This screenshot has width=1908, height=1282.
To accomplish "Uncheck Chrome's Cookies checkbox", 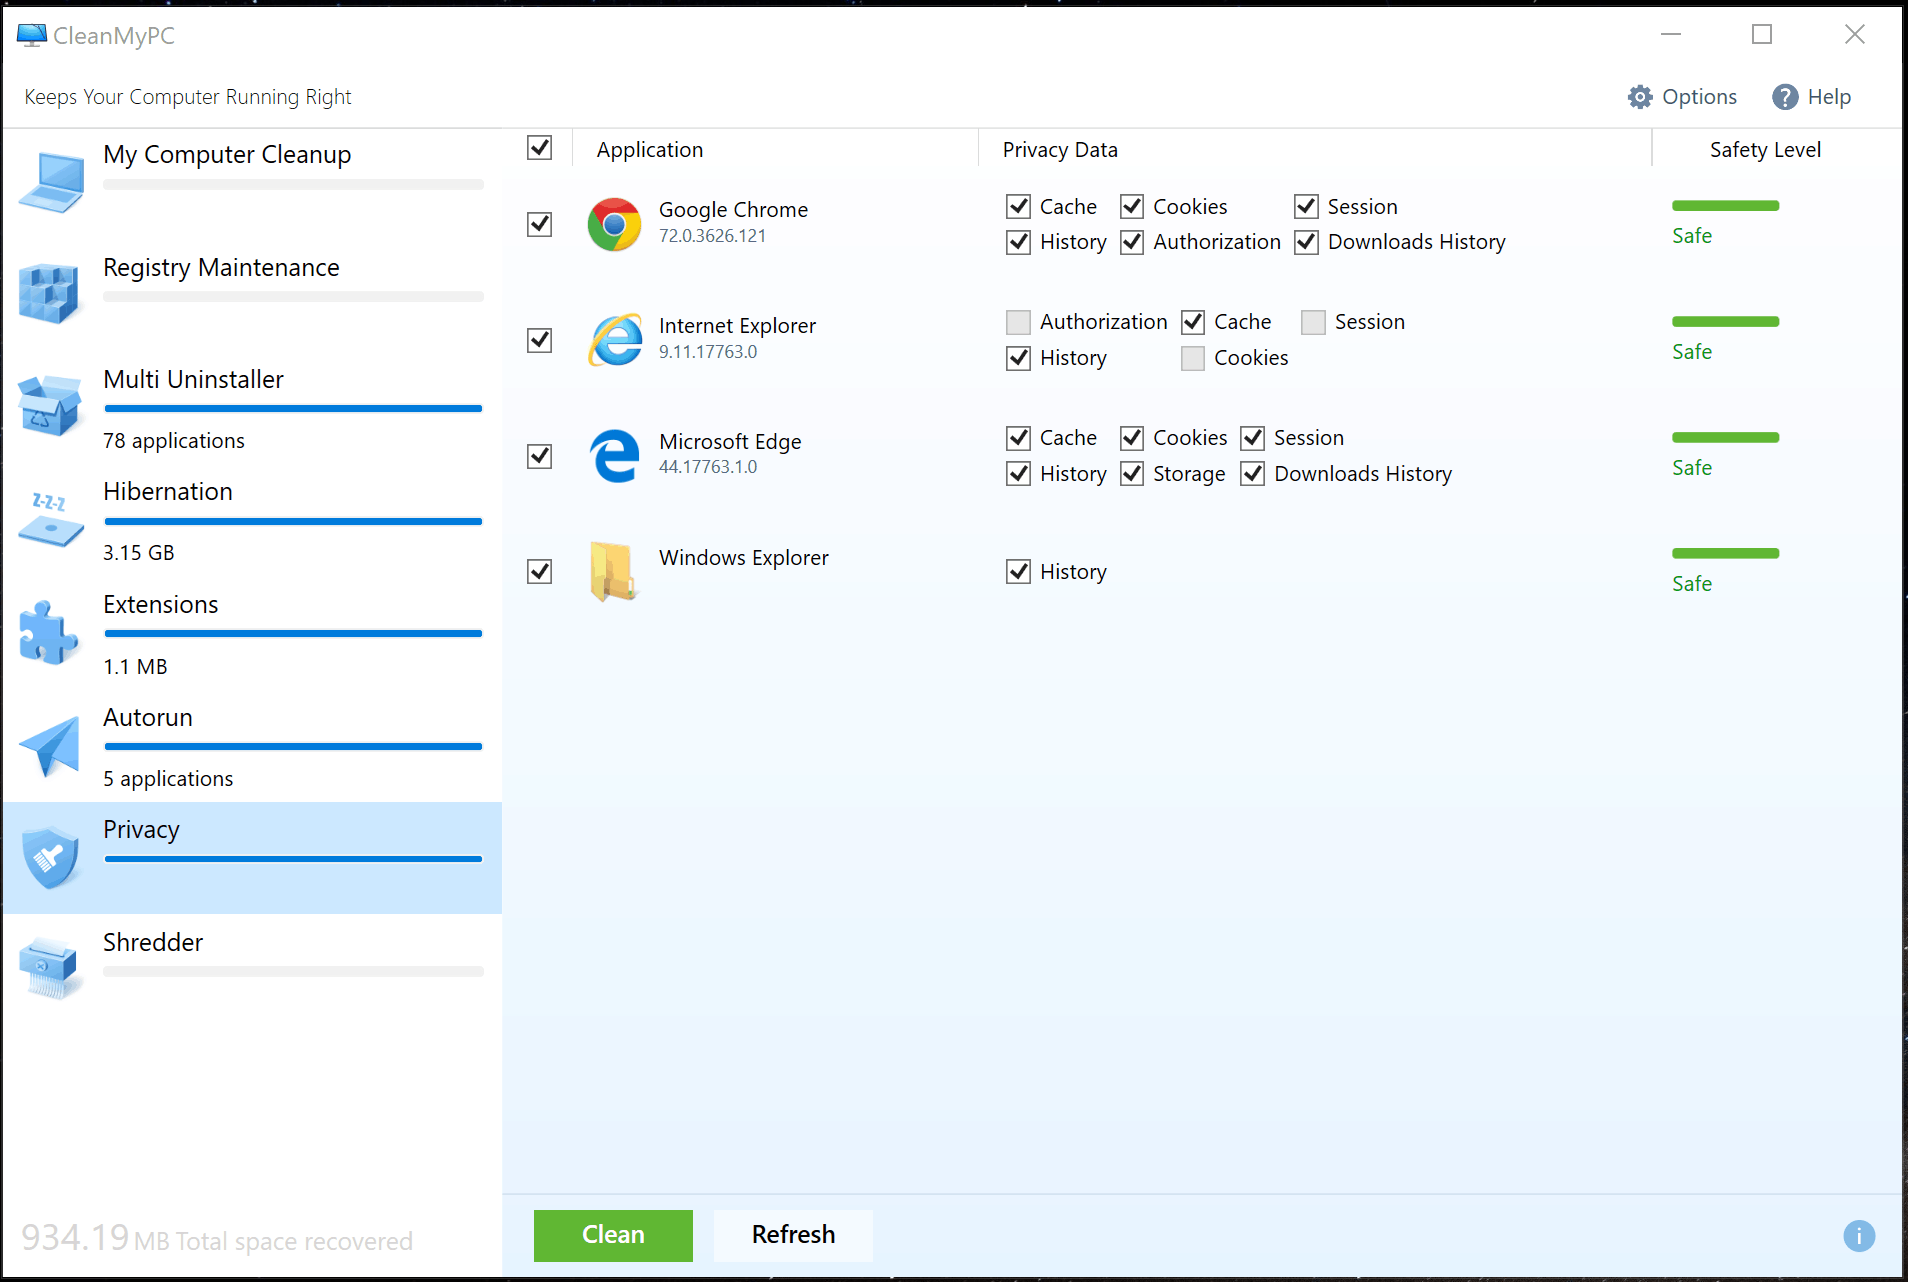I will [1132, 207].
